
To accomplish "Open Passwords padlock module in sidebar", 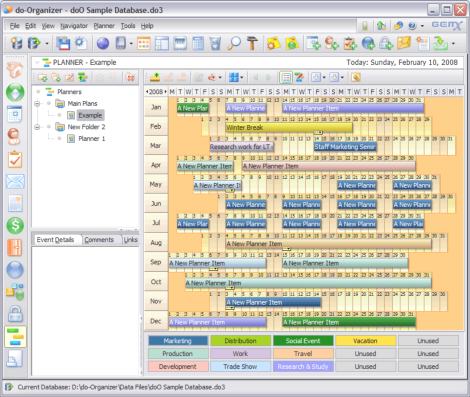I will pyautogui.click(x=15, y=314).
